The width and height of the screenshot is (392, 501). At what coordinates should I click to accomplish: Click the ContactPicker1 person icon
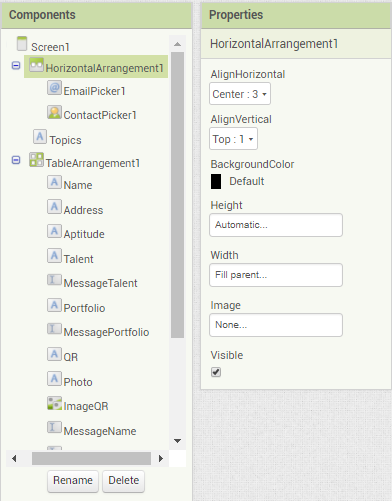click(x=54, y=112)
